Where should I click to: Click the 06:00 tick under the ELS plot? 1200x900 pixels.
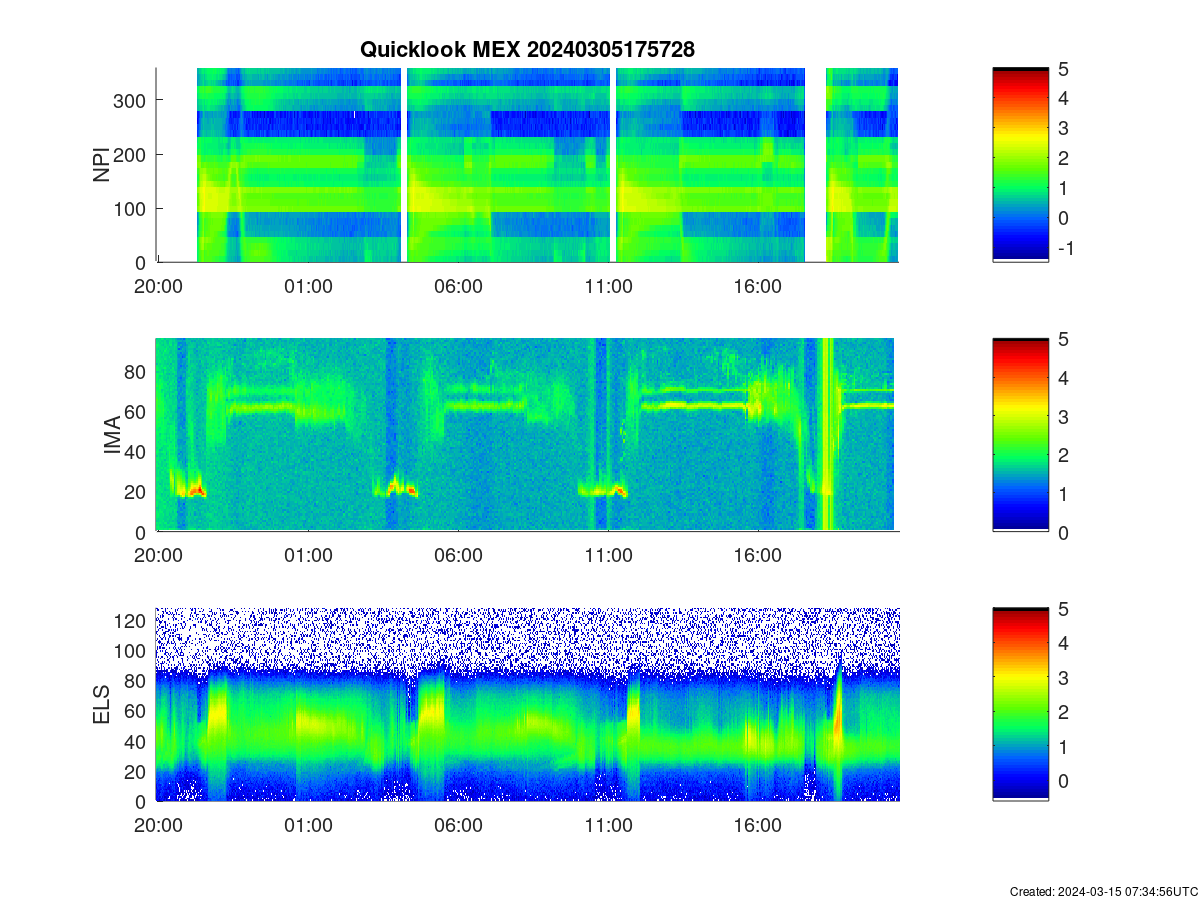pos(458,826)
